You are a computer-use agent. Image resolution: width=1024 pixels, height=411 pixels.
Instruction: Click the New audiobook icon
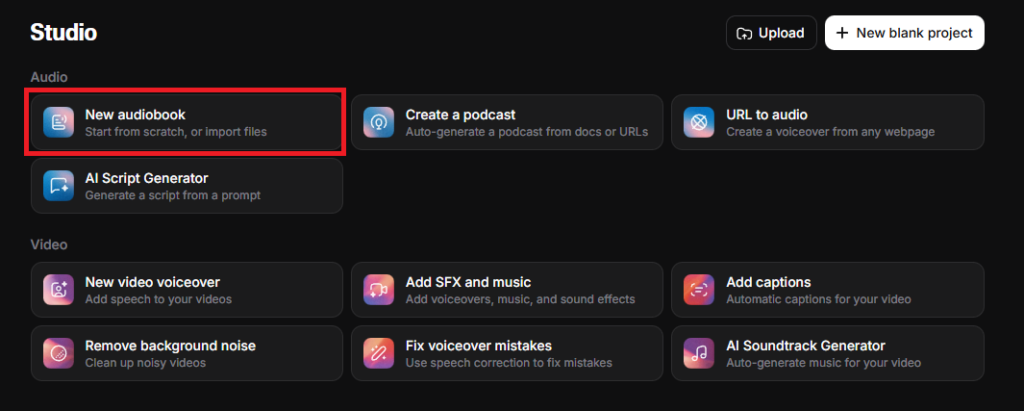click(59, 123)
